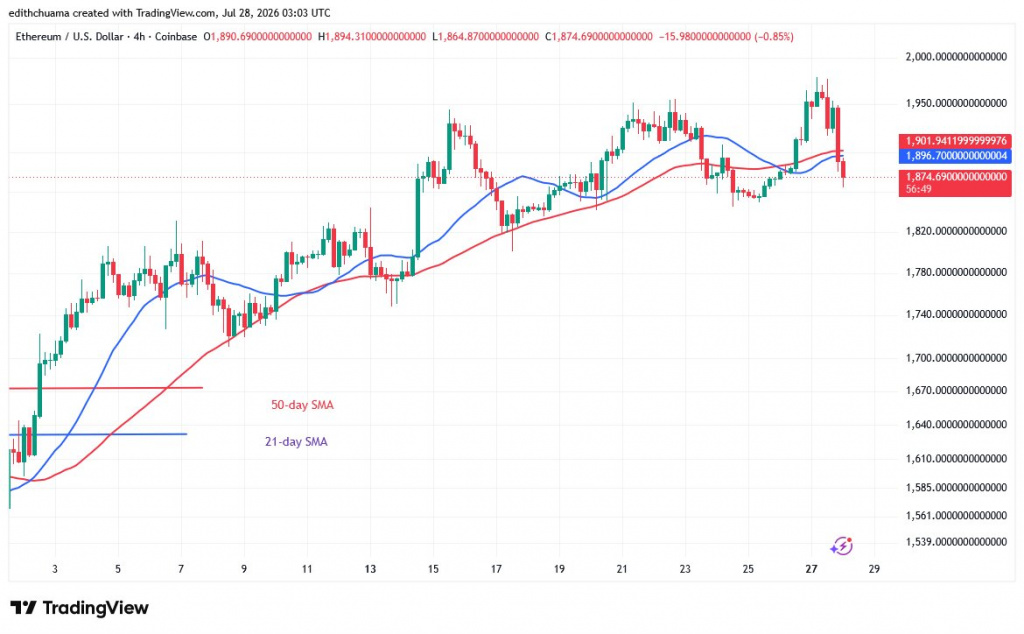This screenshot has height=634, width=1024.
Task: Click the Close value C1,874.69 in header
Action: (x=599, y=37)
